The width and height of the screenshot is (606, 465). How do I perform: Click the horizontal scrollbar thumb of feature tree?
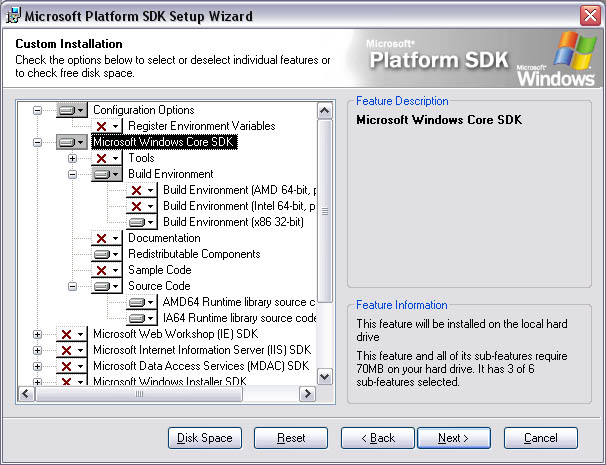pos(139,394)
